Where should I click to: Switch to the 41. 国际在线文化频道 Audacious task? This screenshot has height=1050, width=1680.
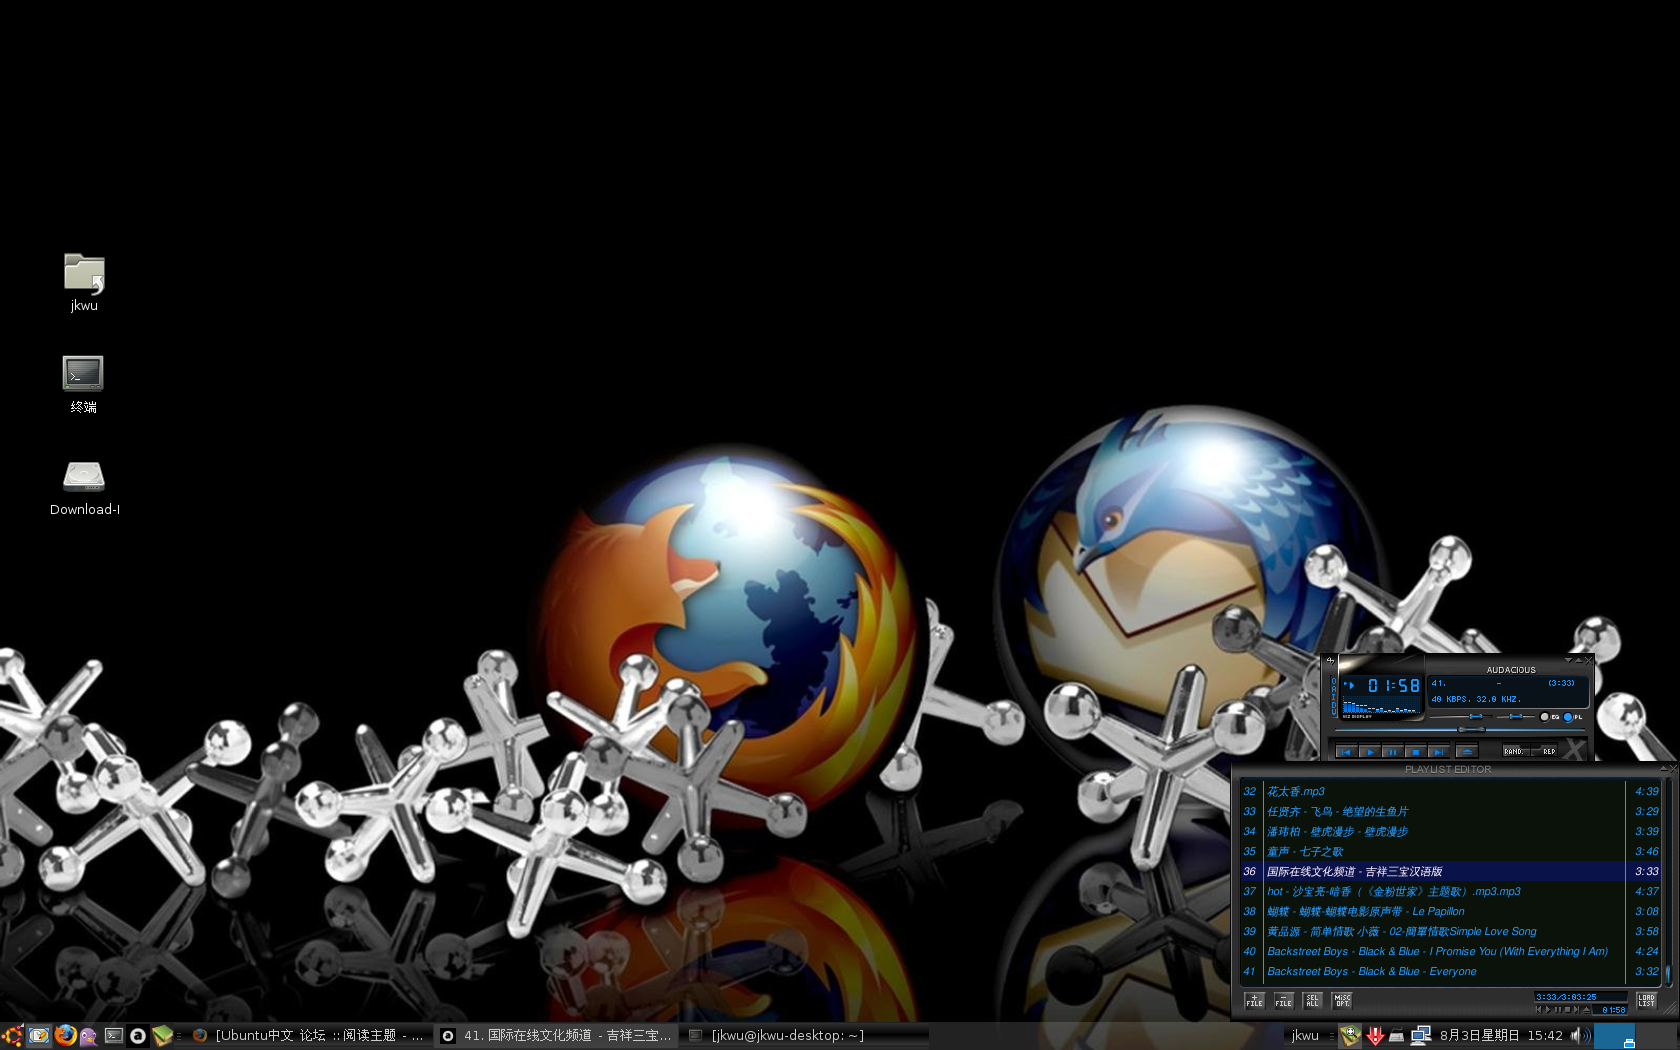557,1036
